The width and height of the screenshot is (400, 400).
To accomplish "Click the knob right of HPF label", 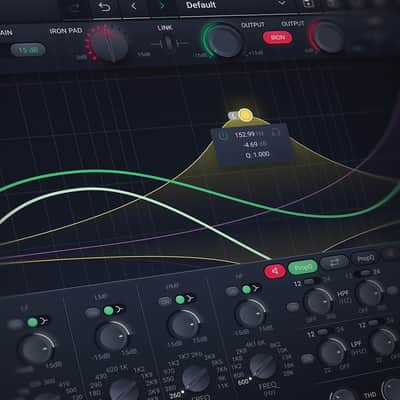I will [x=369, y=293].
